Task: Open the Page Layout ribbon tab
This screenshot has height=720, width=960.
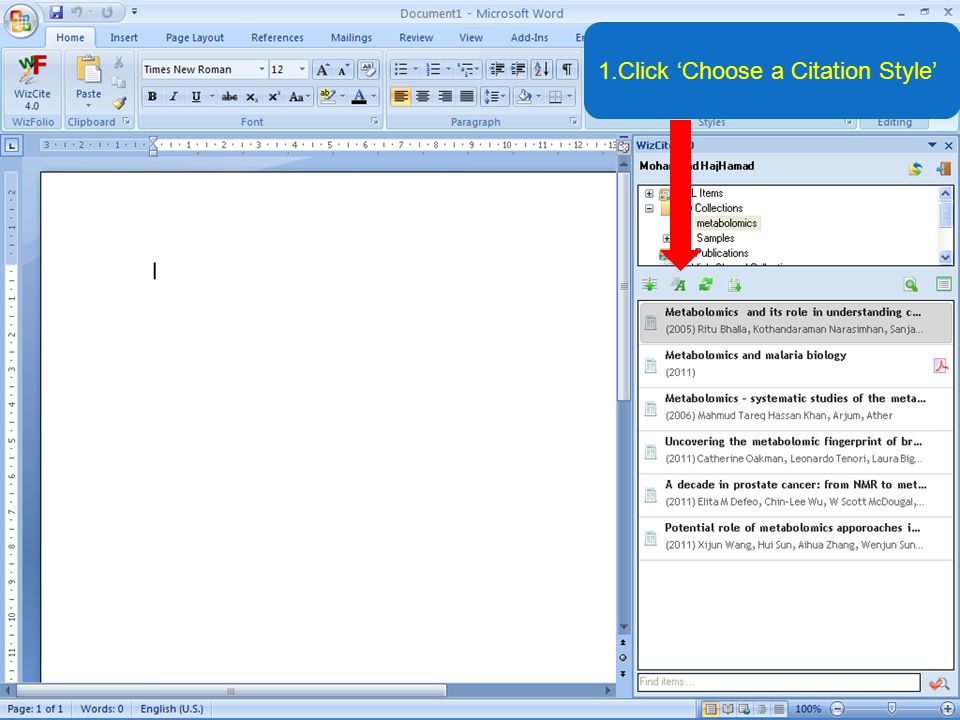Action: [195, 37]
